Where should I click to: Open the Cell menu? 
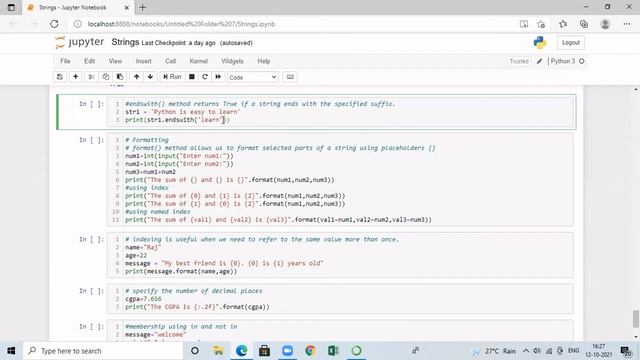[171, 61]
